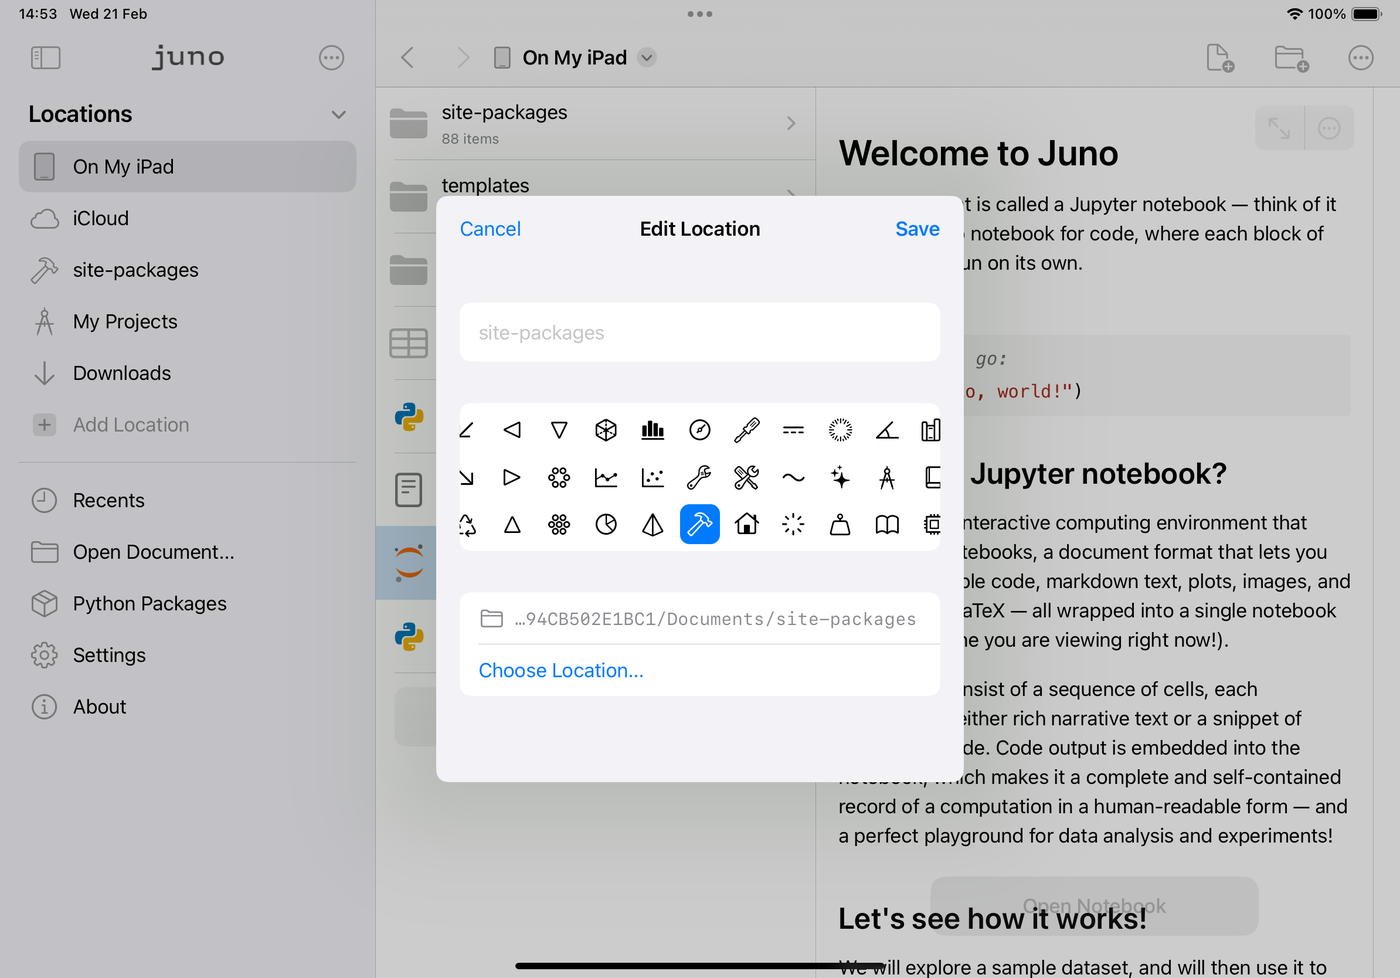Collapse the Locations section chevron

click(x=339, y=114)
